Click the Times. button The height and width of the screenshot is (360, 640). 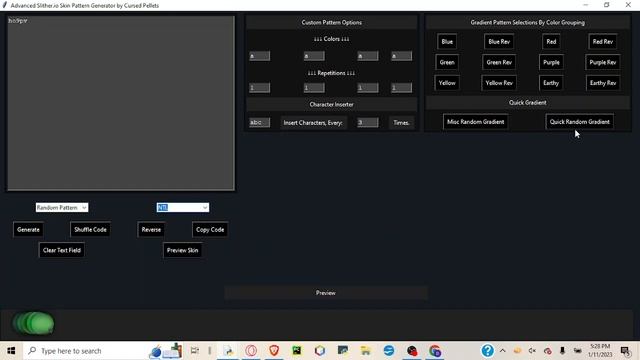(x=401, y=122)
